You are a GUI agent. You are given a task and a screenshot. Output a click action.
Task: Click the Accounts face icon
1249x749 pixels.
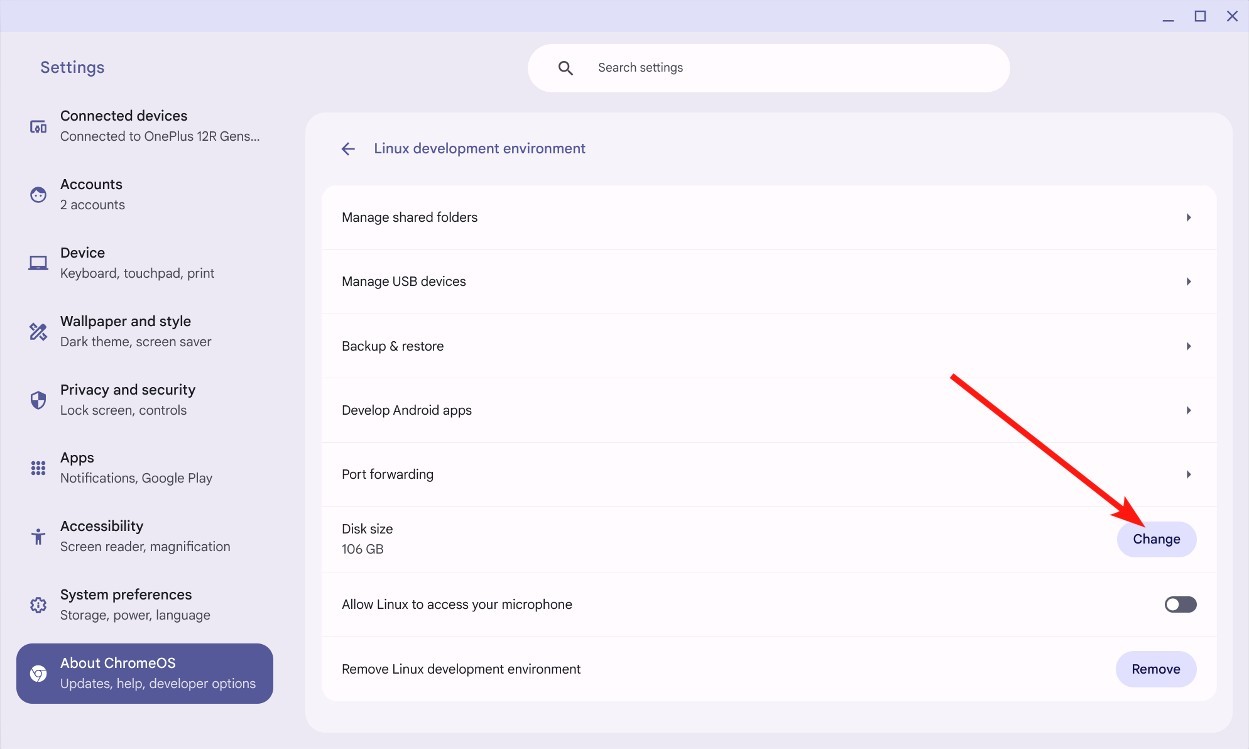pyautogui.click(x=38, y=195)
